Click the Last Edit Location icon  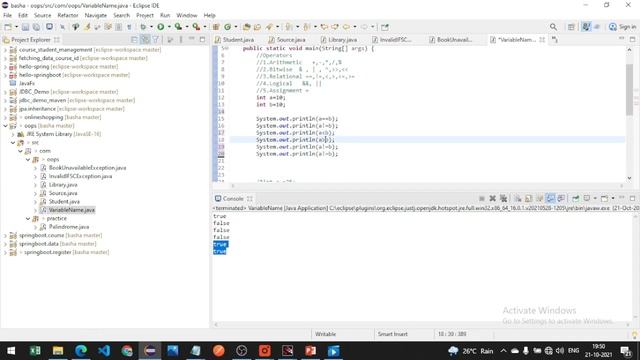click(x=324, y=27)
